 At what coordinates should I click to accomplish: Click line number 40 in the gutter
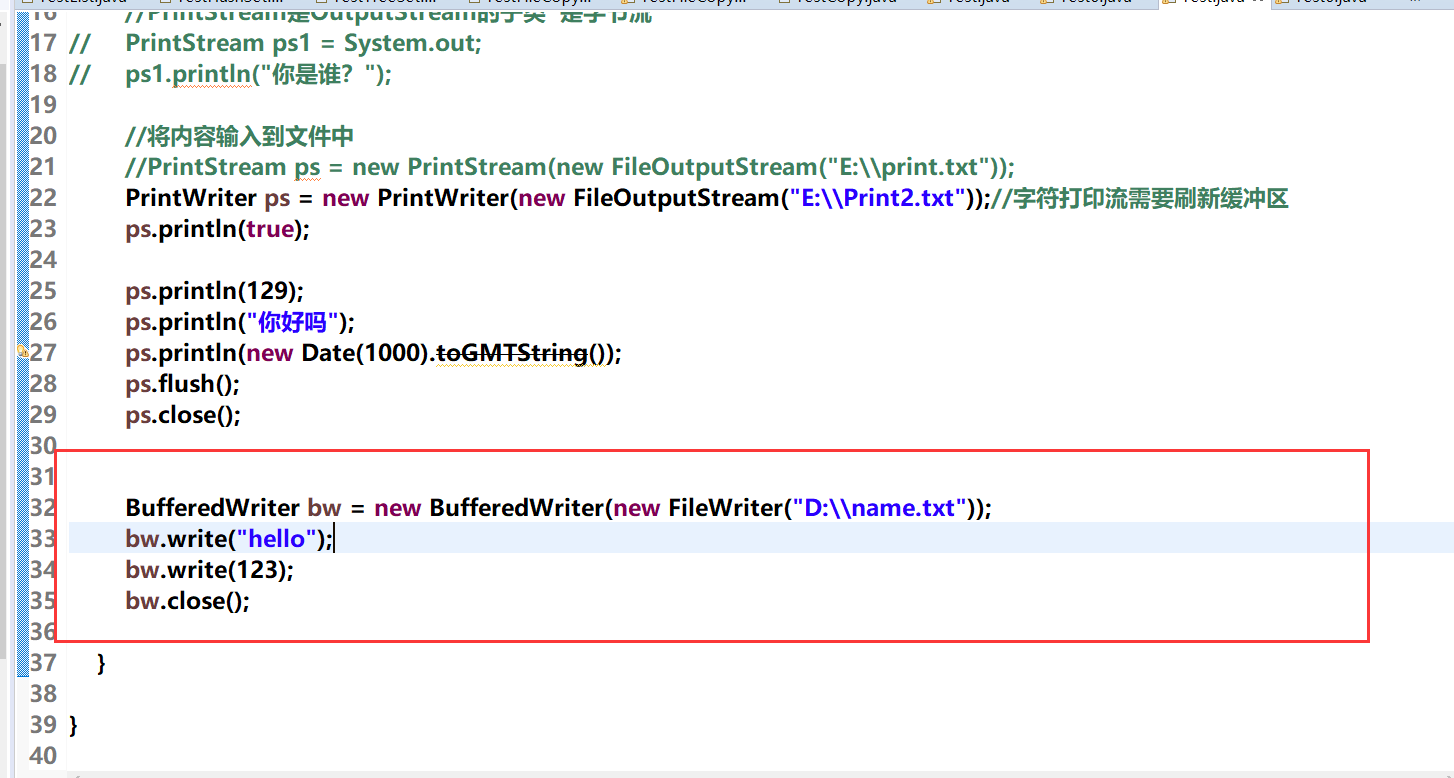click(x=42, y=756)
